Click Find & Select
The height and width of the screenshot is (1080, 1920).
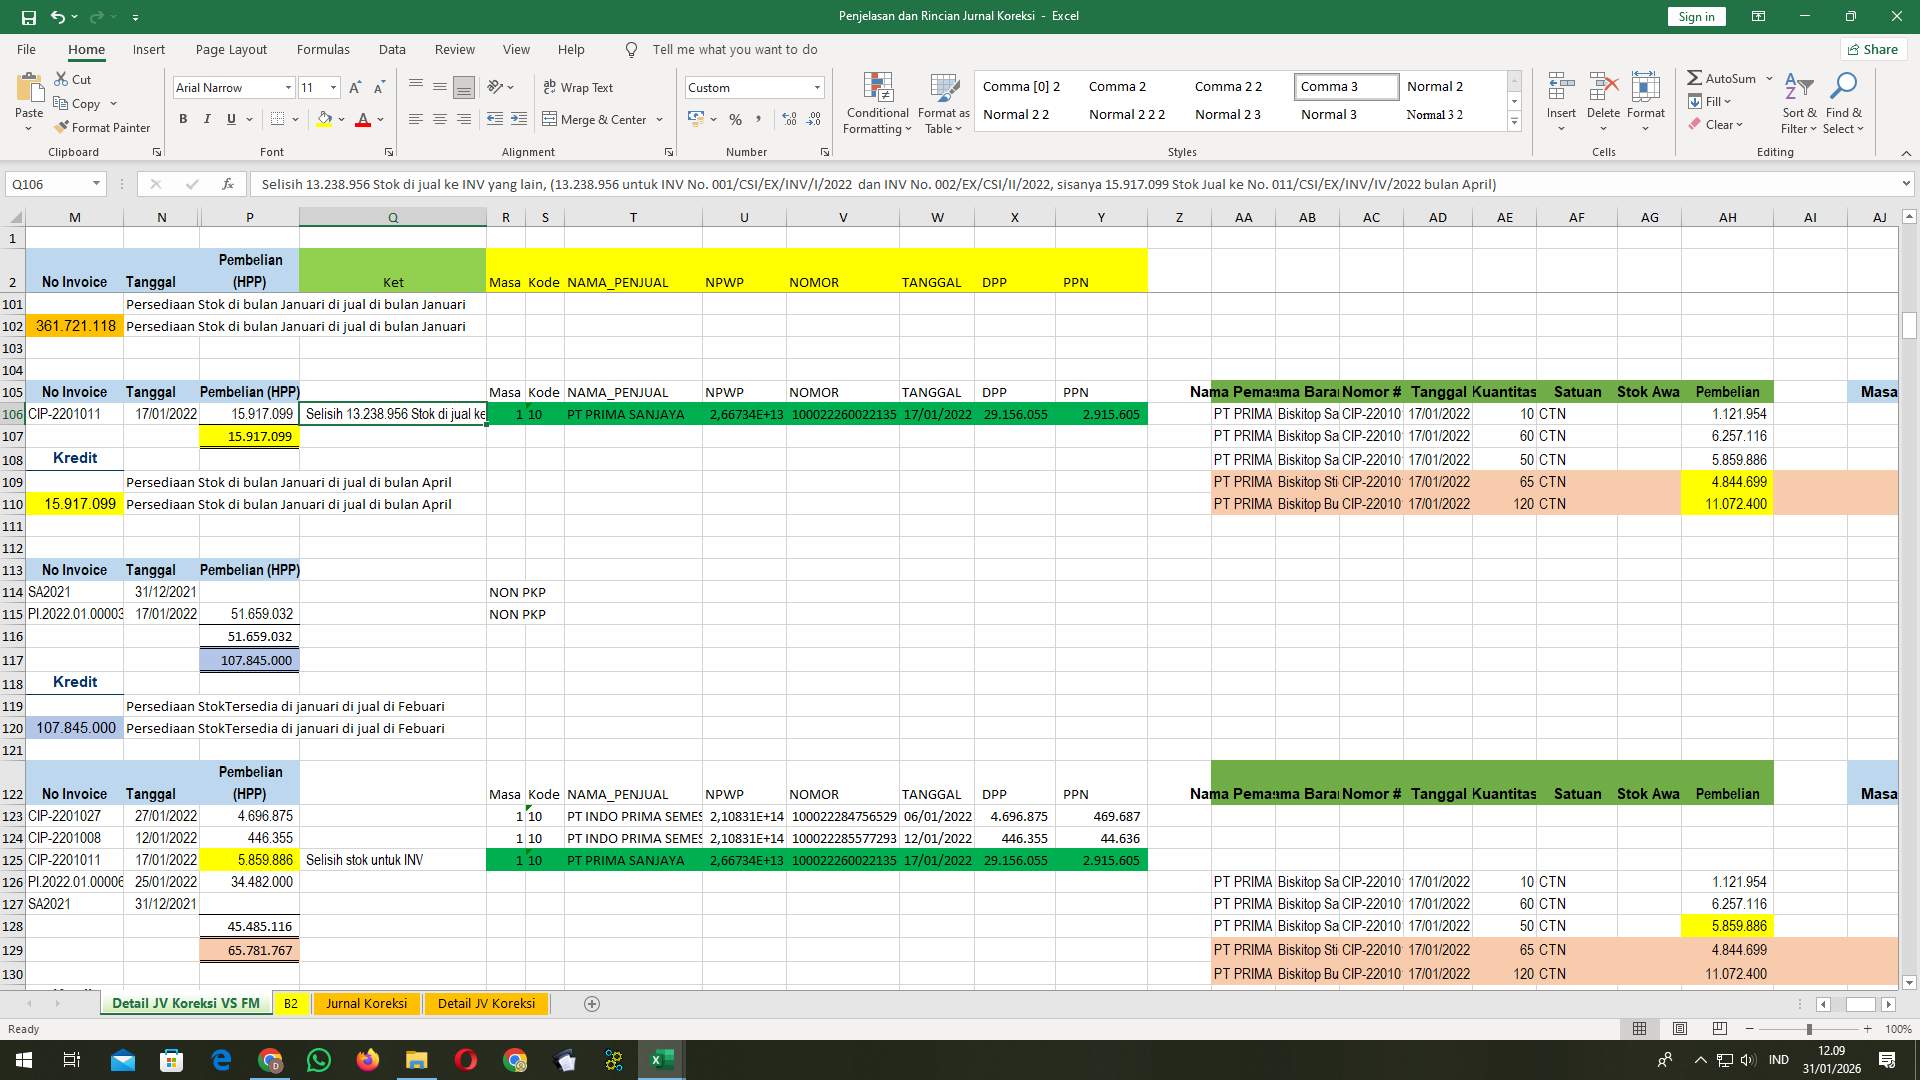(x=1843, y=101)
